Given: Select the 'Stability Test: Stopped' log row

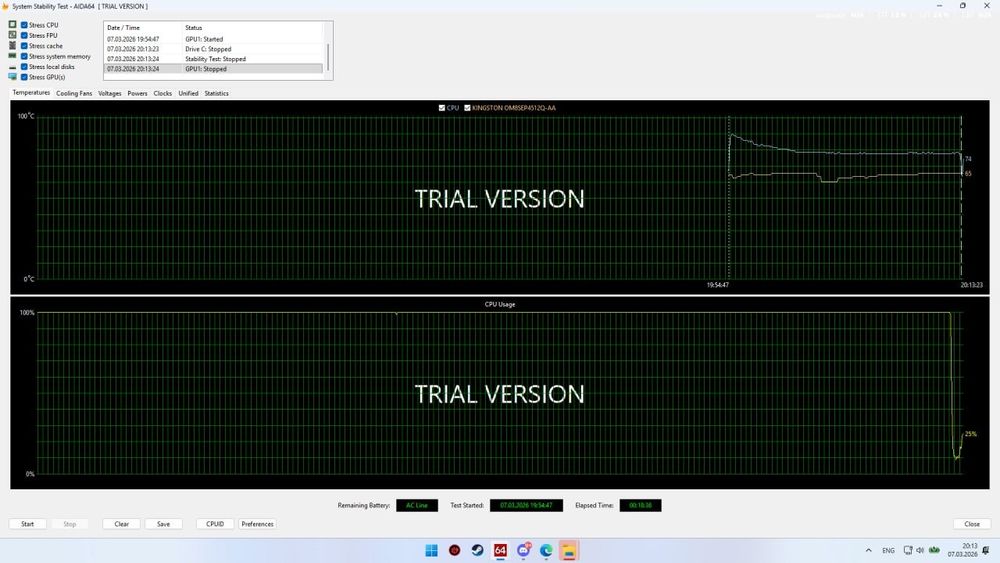Looking at the screenshot, I should pyautogui.click(x=214, y=59).
